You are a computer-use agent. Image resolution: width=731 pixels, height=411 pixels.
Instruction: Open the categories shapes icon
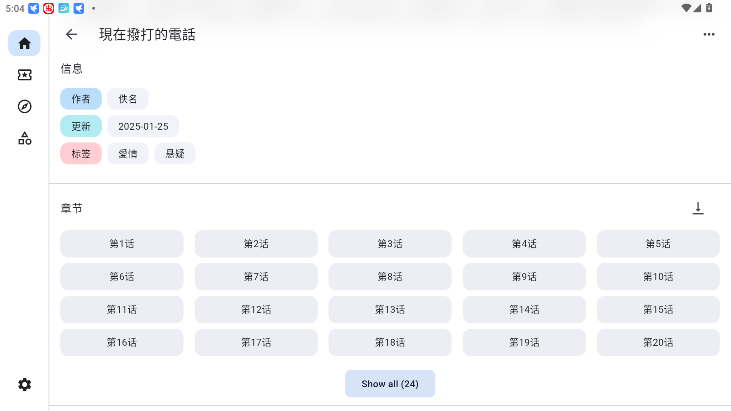(24, 138)
